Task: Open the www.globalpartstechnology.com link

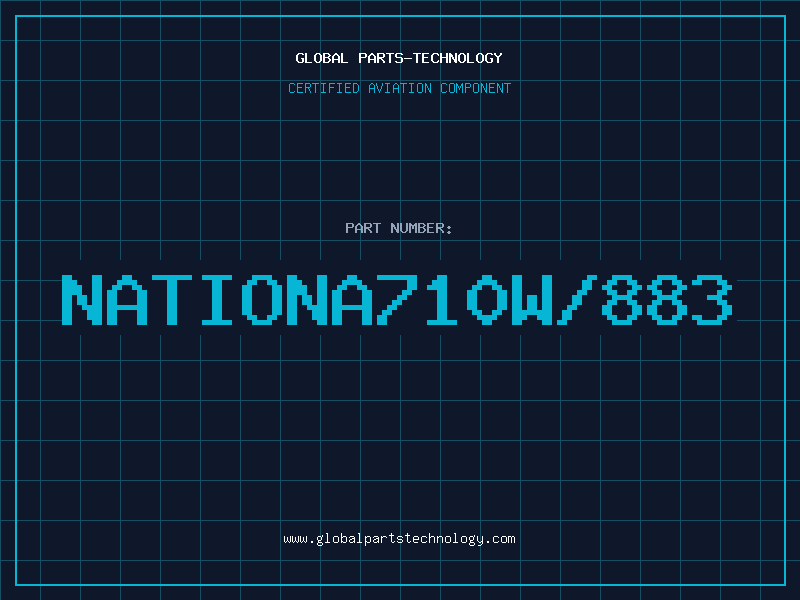Action: click(x=399, y=539)
